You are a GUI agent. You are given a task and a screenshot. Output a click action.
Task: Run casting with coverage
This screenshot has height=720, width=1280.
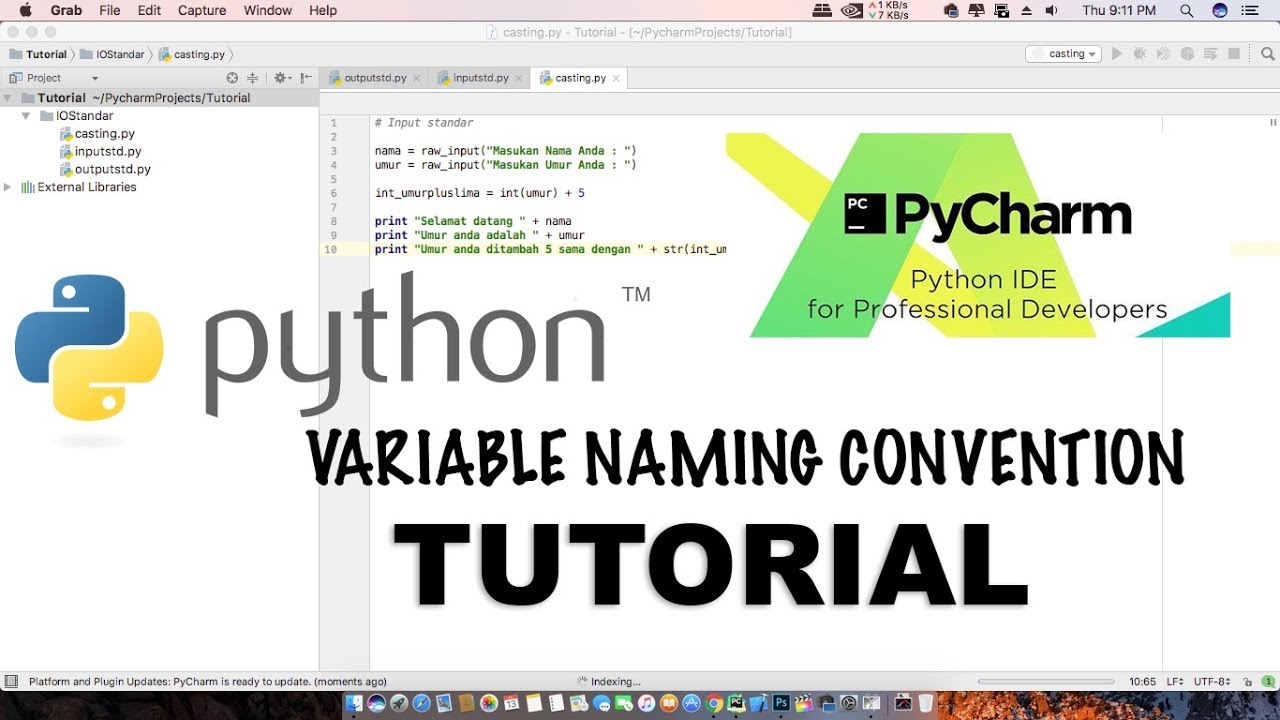tap(1163, 54)
